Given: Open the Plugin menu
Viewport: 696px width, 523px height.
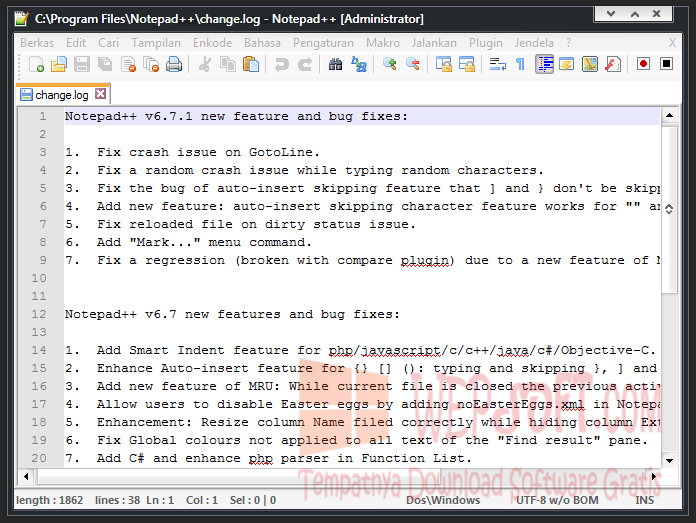Looking at the screenshot, I should click(x=486, y=43).
